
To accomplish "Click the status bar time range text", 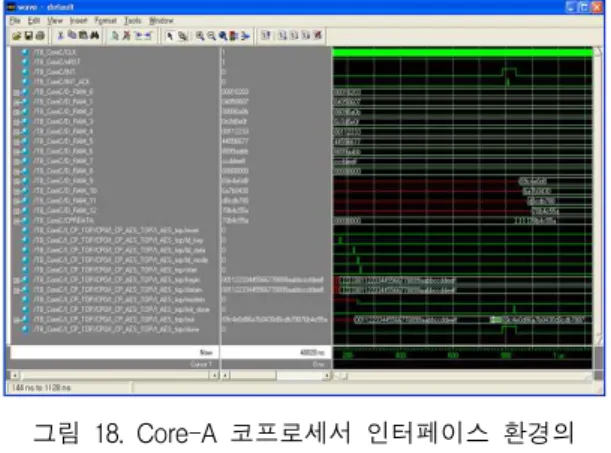I will point(41,388).
